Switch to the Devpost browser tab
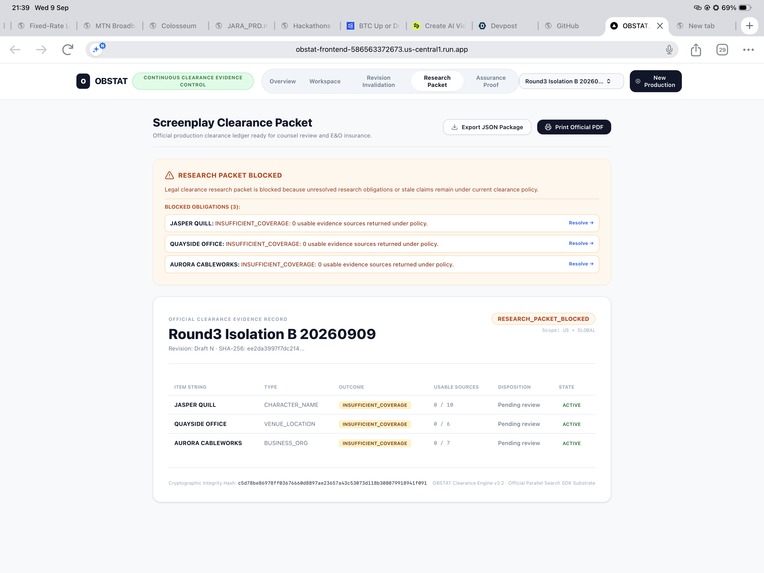This screenshot has width=764, height=573. click(503, 26)
